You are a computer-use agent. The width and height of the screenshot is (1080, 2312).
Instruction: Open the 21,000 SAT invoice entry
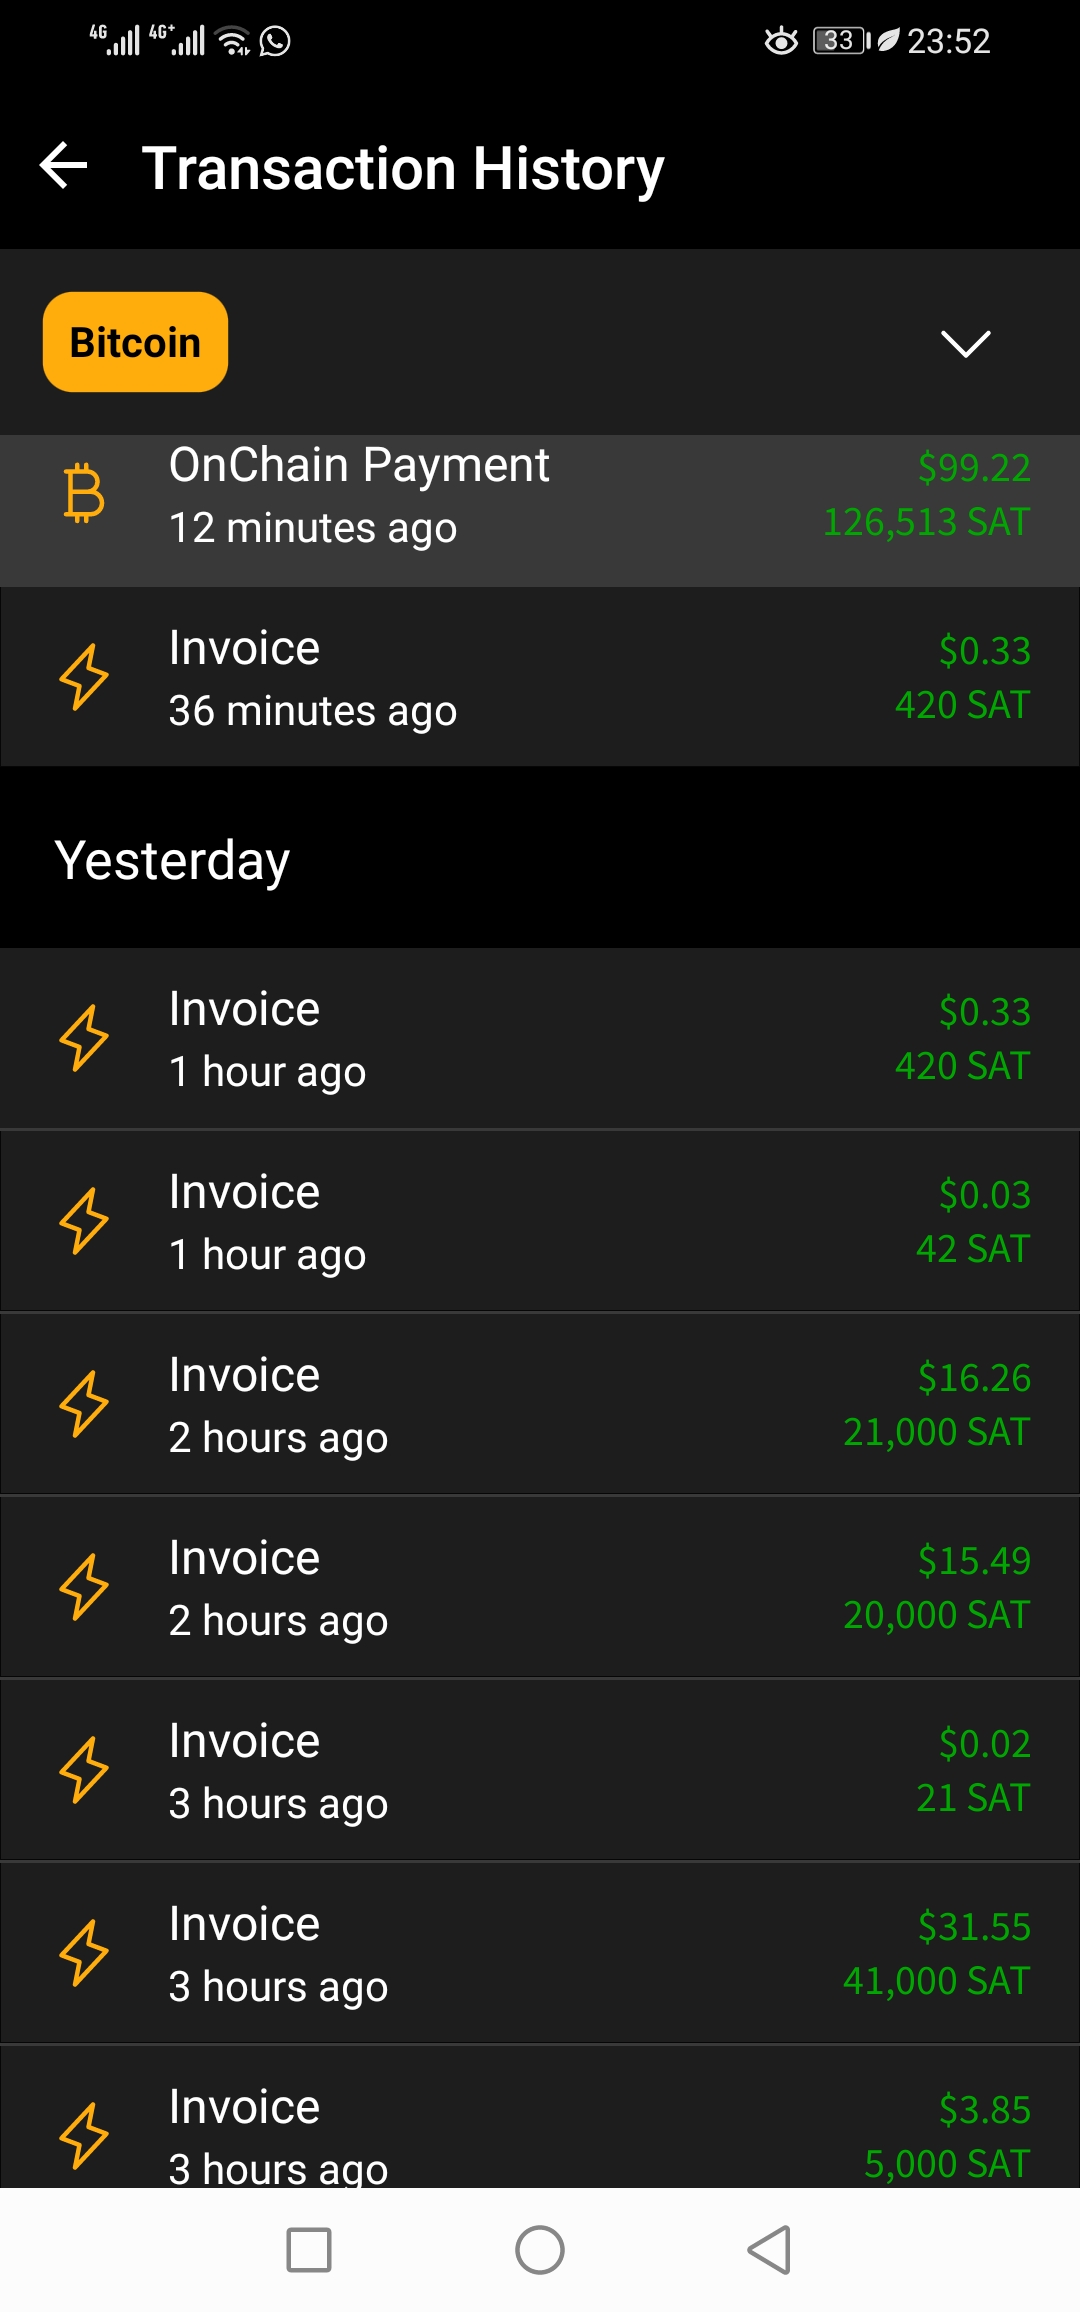click(x=540, y=1404)
